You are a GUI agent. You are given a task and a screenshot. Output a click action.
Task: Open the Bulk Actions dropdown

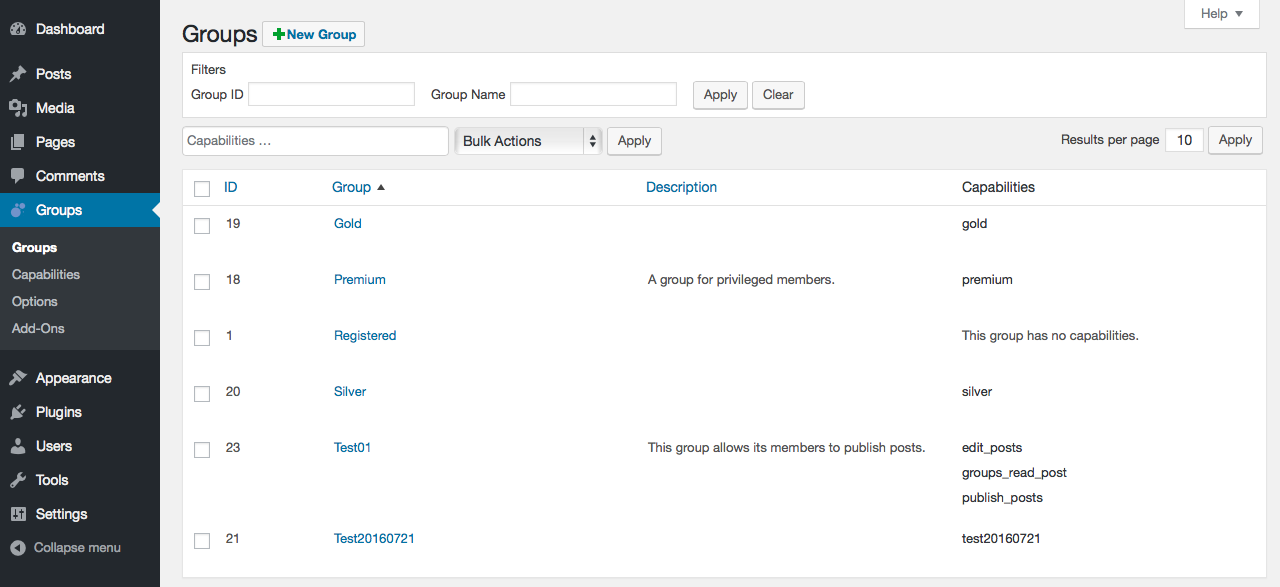528,141
